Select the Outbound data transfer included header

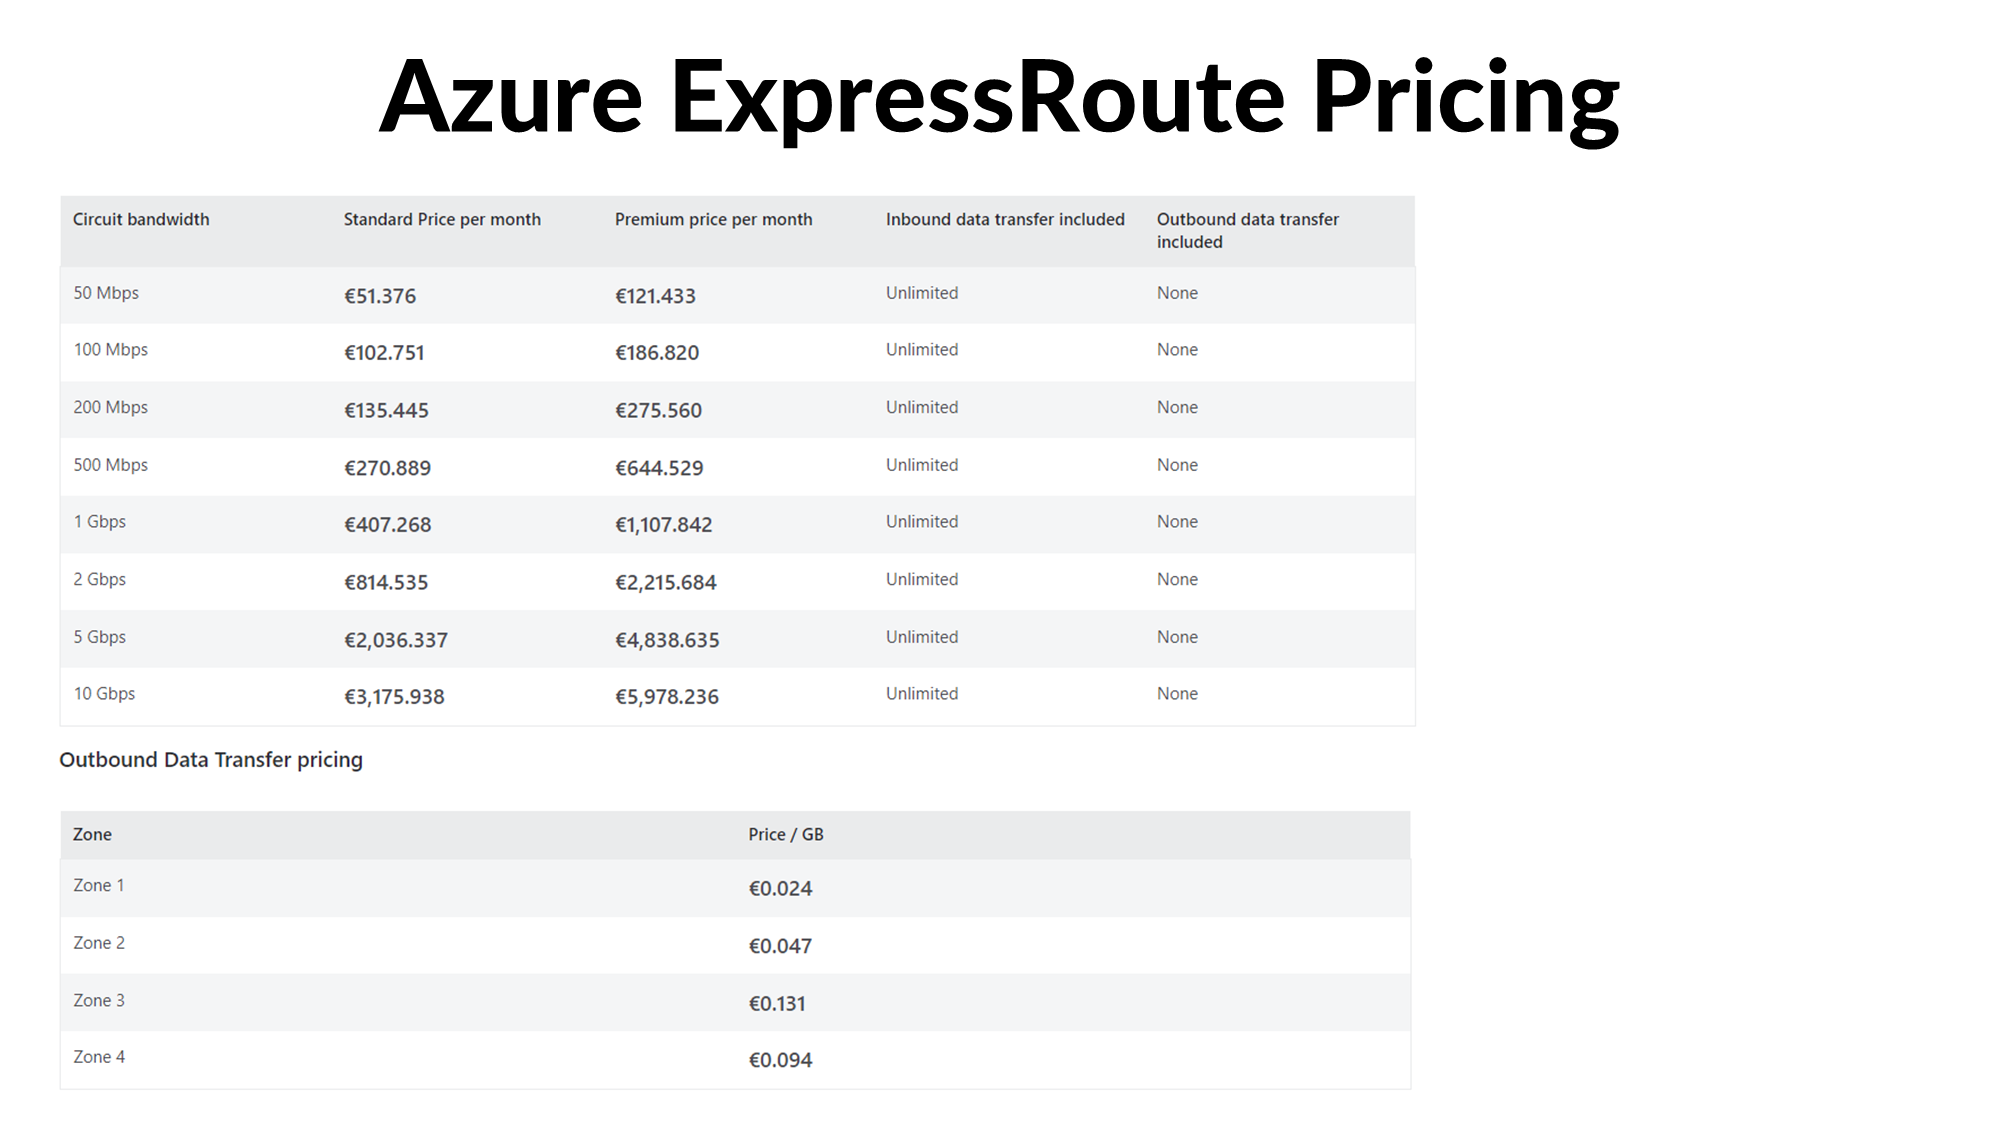(1247, 230)
